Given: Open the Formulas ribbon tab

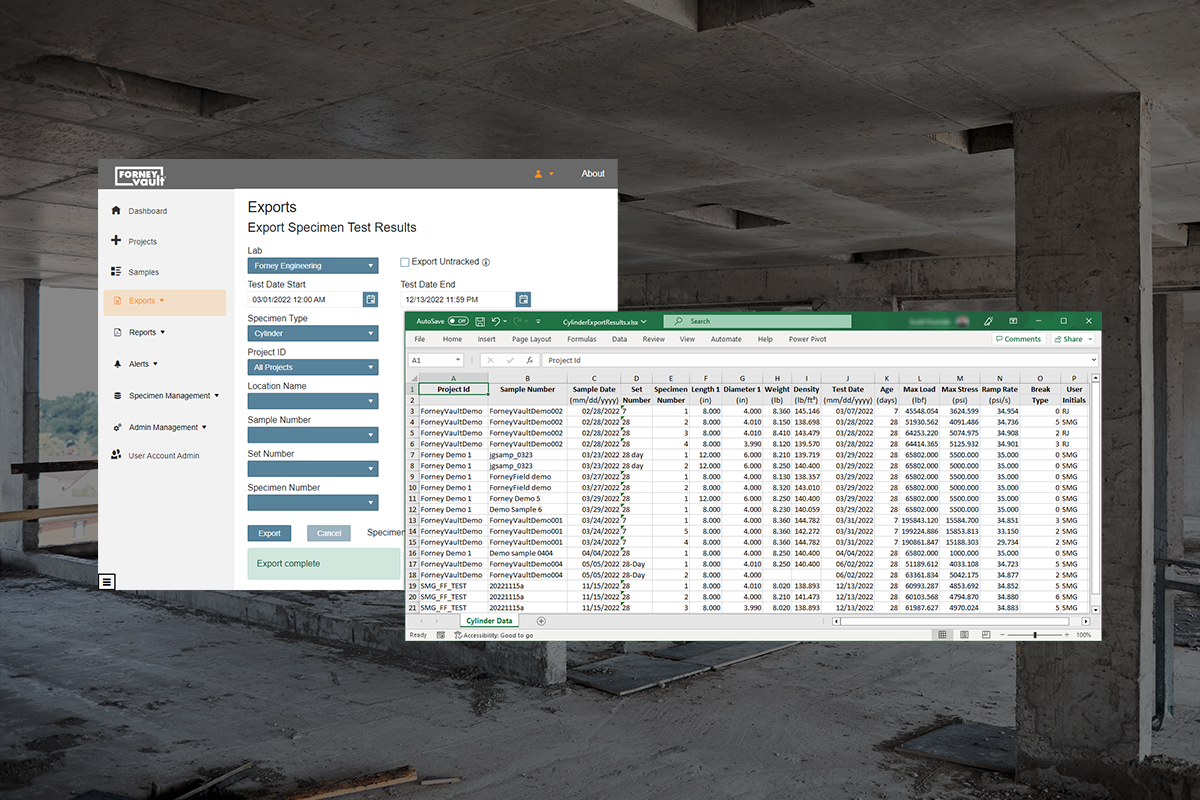Looking at the screenshot, I should [x=581, y=339].
